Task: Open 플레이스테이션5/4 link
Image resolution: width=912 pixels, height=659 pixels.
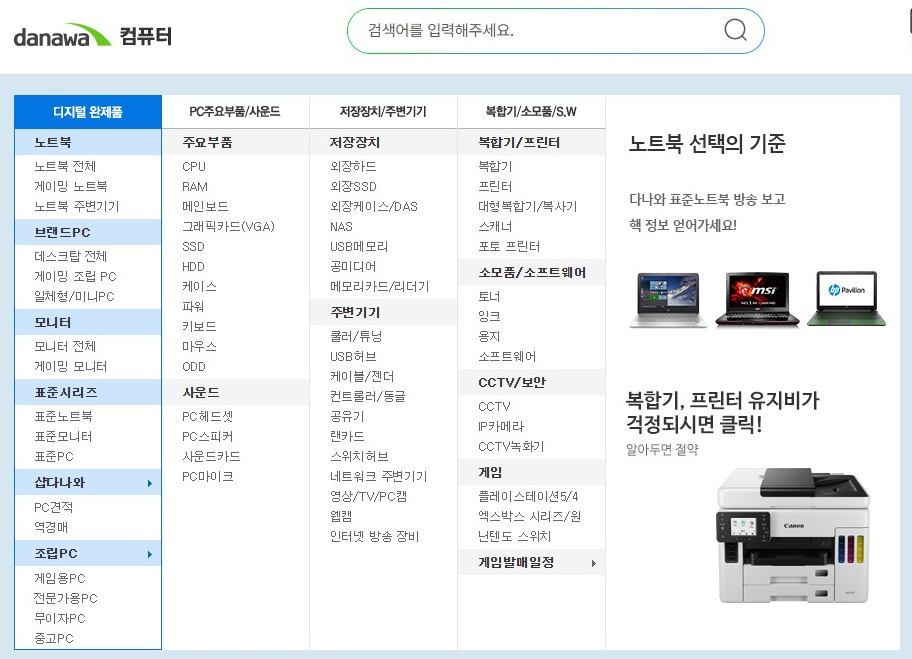Action: pyautogui.click(x=528, y=497)
